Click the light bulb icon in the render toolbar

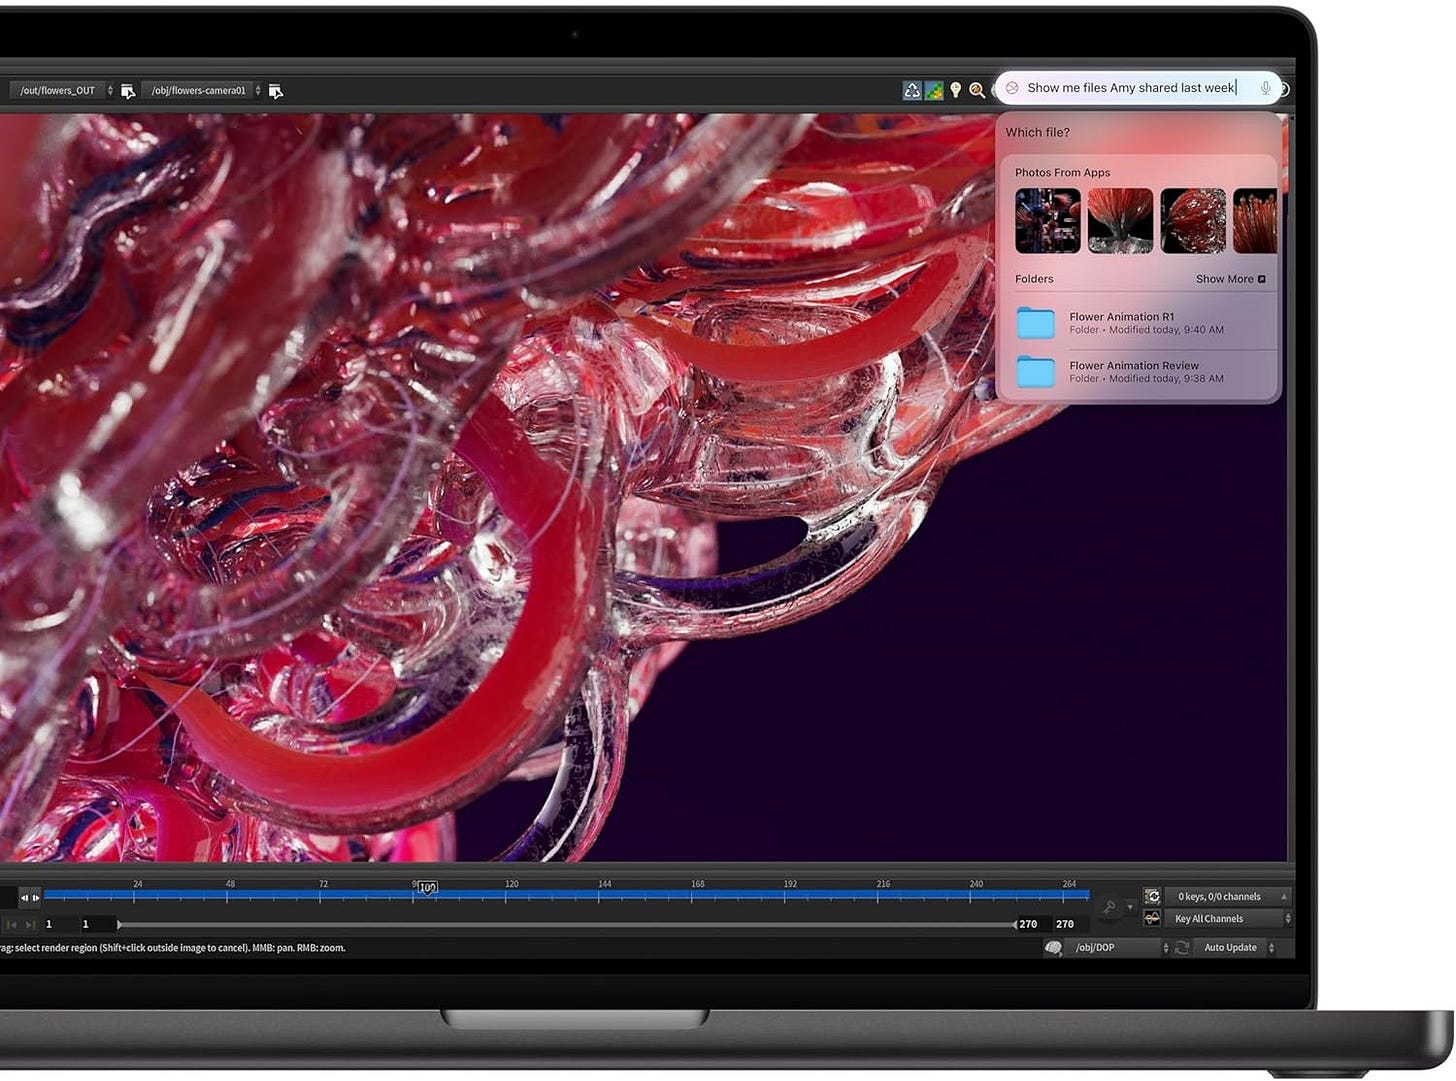(x=955, y=90)
